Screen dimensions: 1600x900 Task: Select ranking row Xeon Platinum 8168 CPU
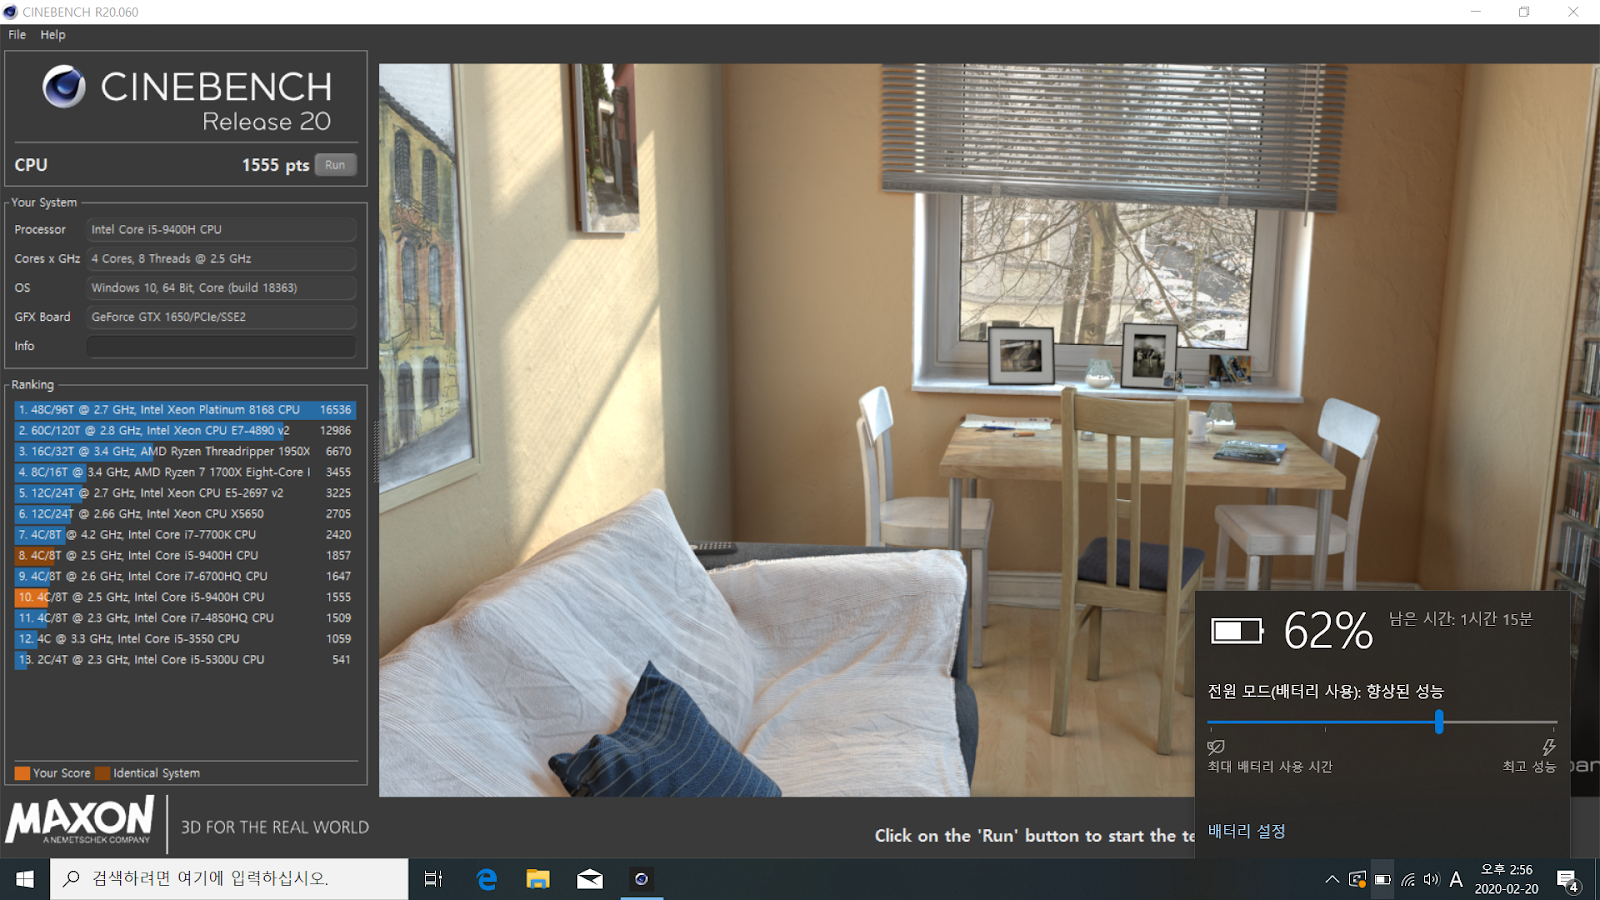pyautogui.click(x=185, y=410)
